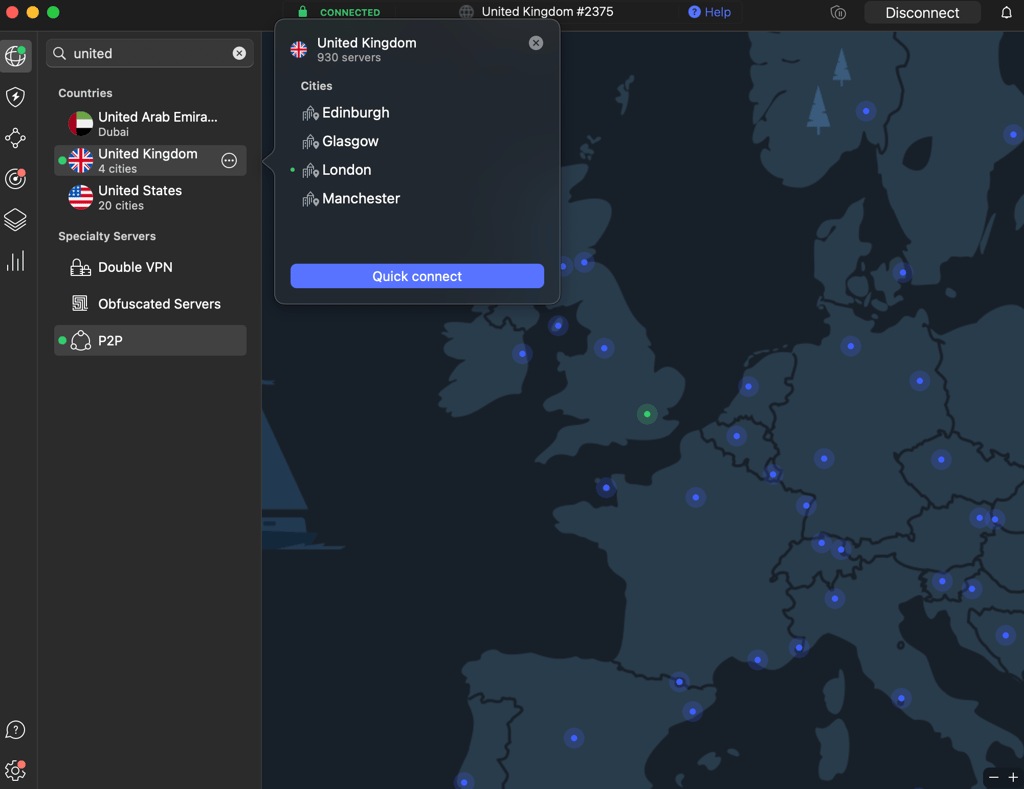Open Meshnet nodes sidebar icon

pyautogui.click(x=16, y=138)
